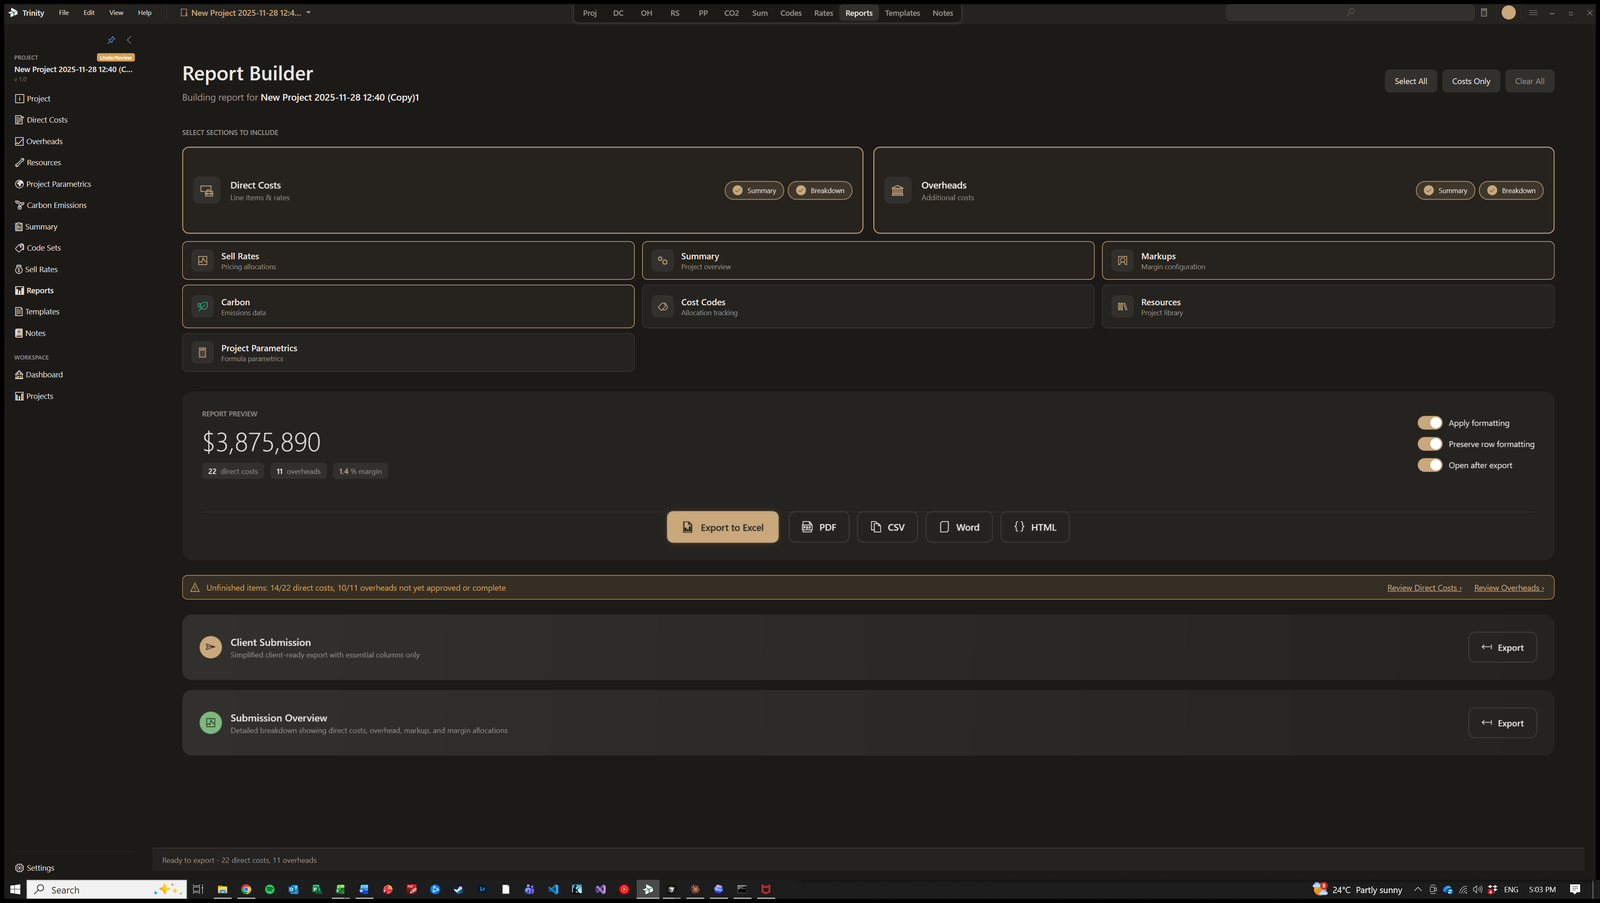The image size is (1600, 903).
Task: Switch to the Templates tab in top bar
Action: (x=902, y=13)
